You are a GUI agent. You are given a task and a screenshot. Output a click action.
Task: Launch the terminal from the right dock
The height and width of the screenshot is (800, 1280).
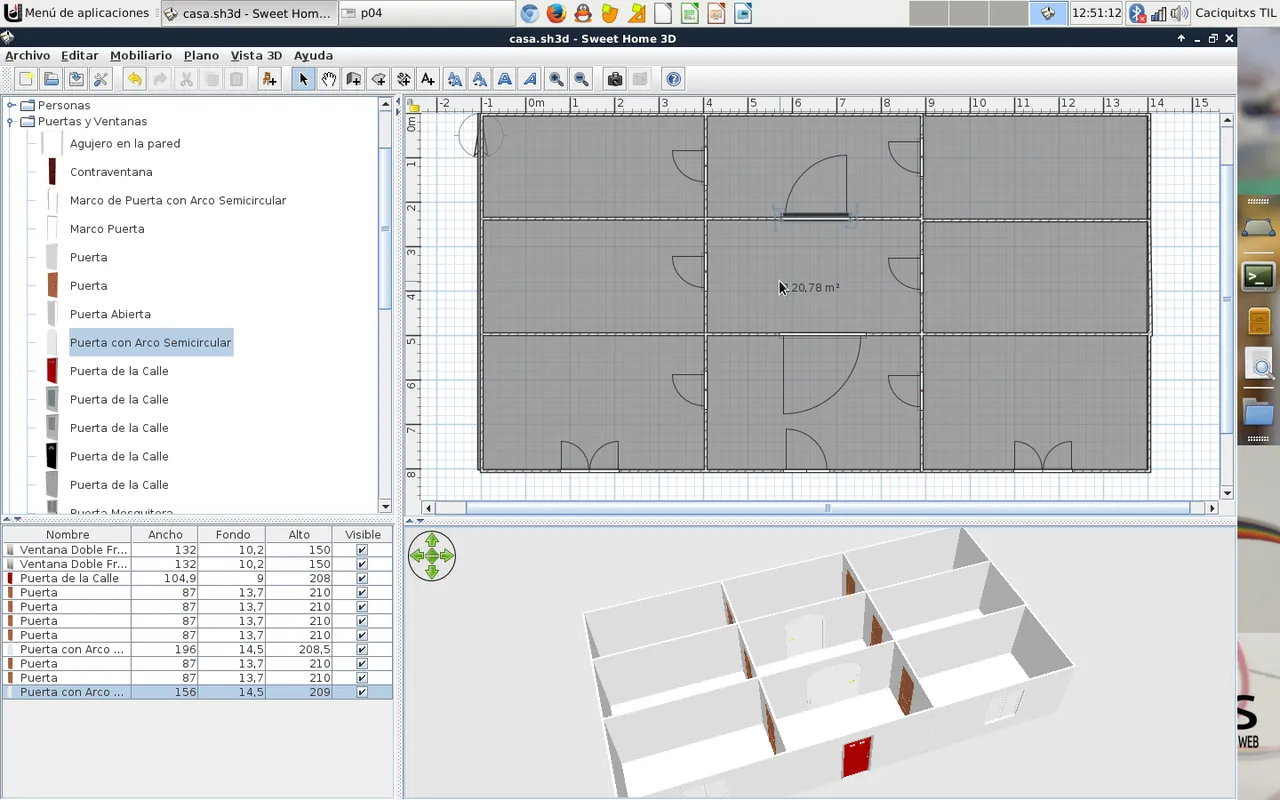[1259, 276]
